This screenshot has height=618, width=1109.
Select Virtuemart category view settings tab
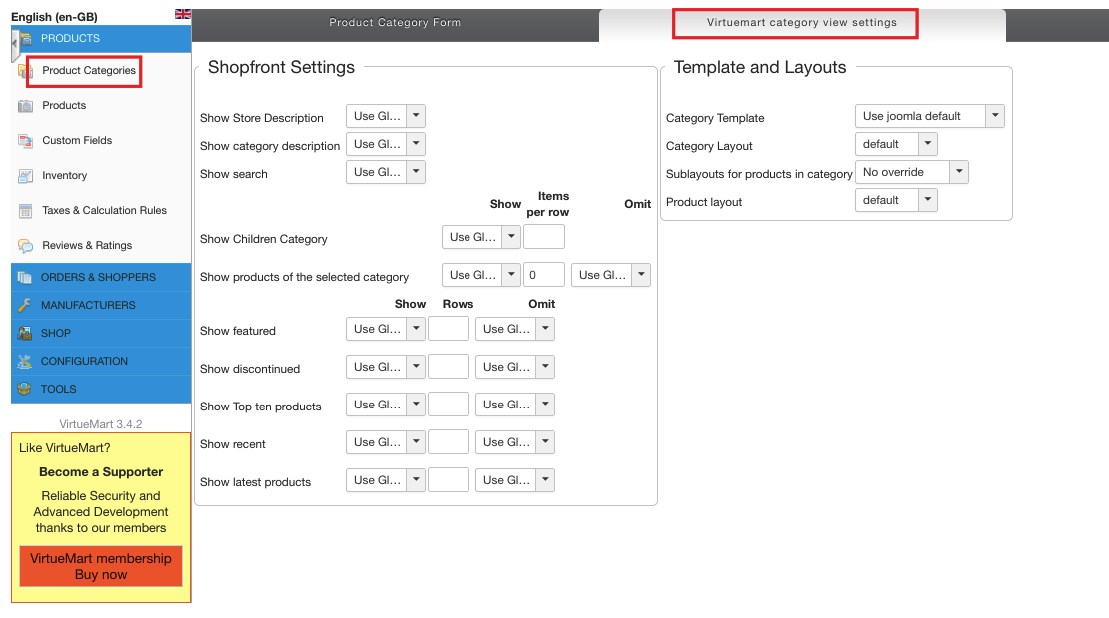tap(801, 23)
